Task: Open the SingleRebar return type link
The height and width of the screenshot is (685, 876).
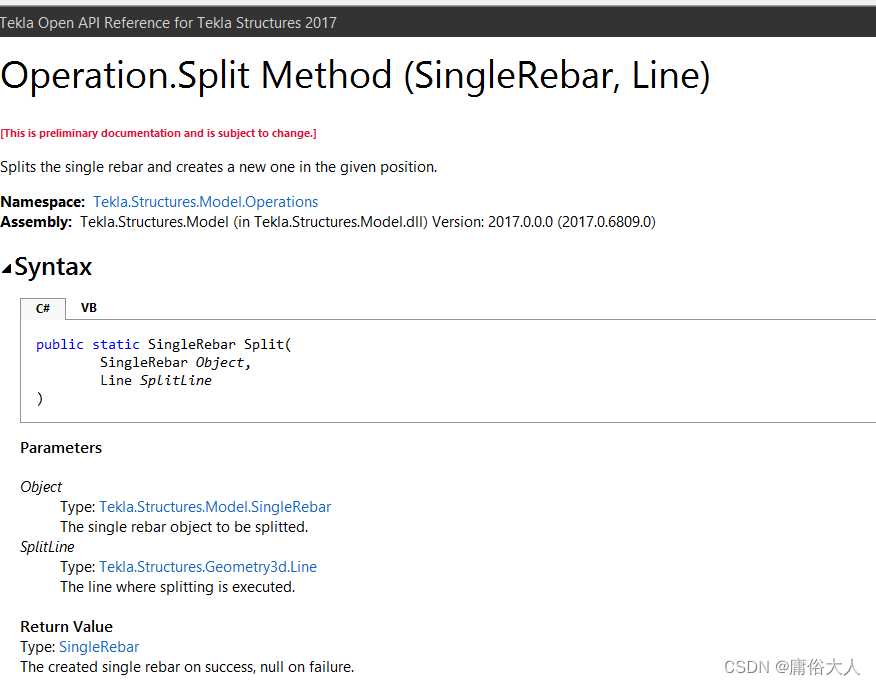Action: [99, 646]
